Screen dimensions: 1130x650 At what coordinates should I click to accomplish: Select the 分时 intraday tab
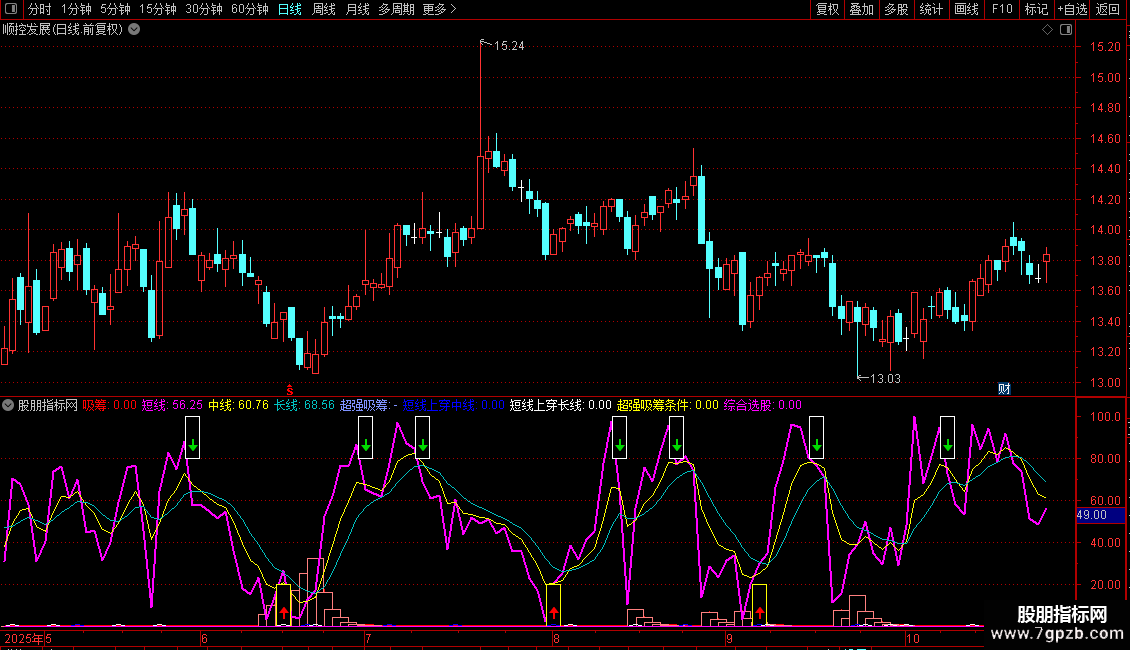point(40,9)
